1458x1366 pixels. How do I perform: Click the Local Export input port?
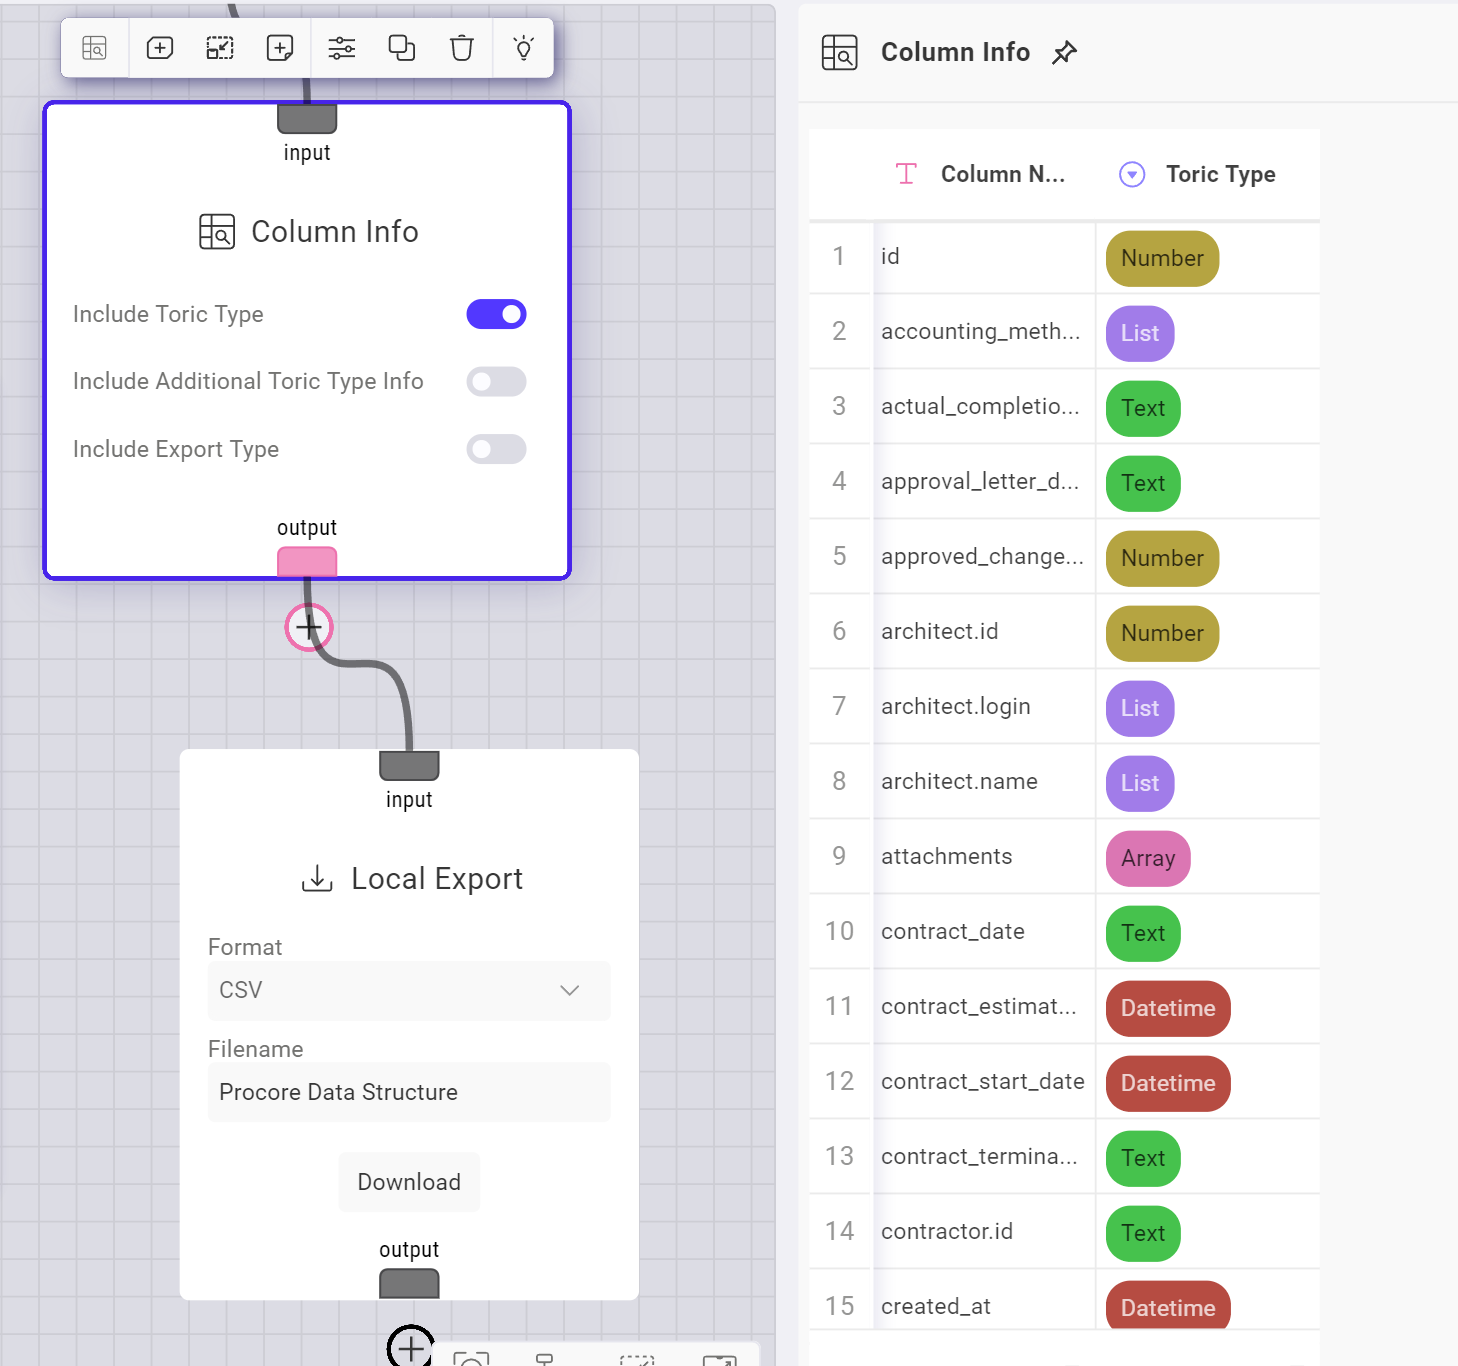click(409, 766)
